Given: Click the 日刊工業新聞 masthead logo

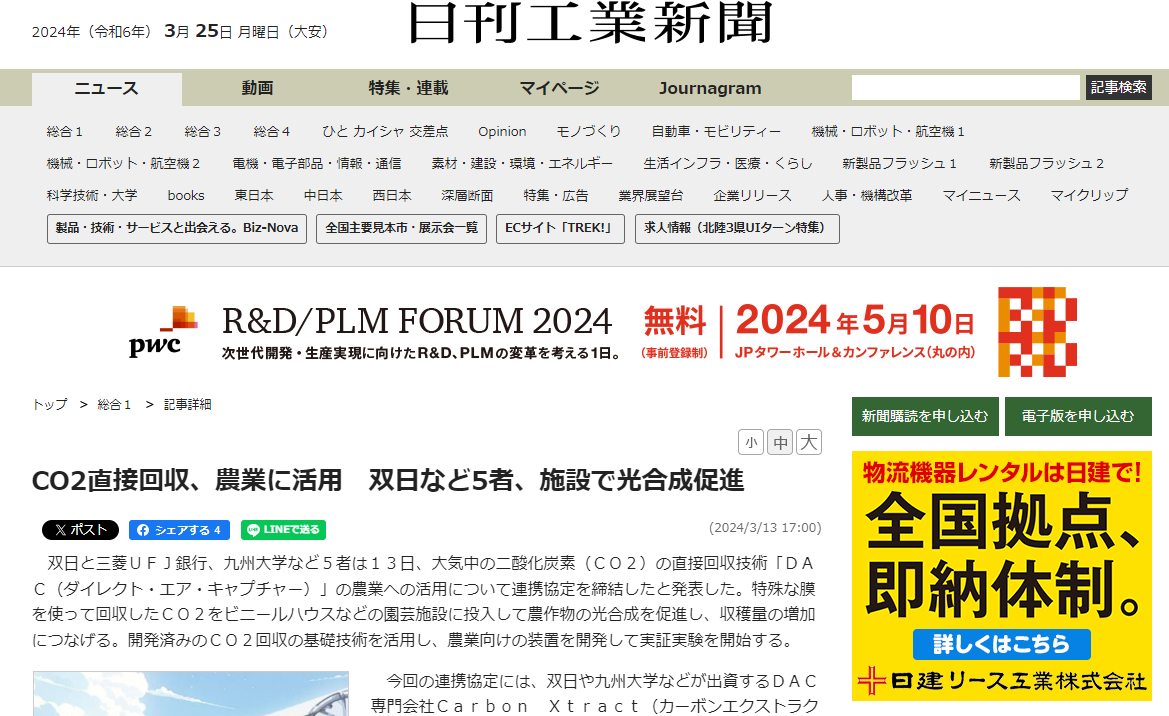Looking at the screenshot, I should [x=590, y=24].
